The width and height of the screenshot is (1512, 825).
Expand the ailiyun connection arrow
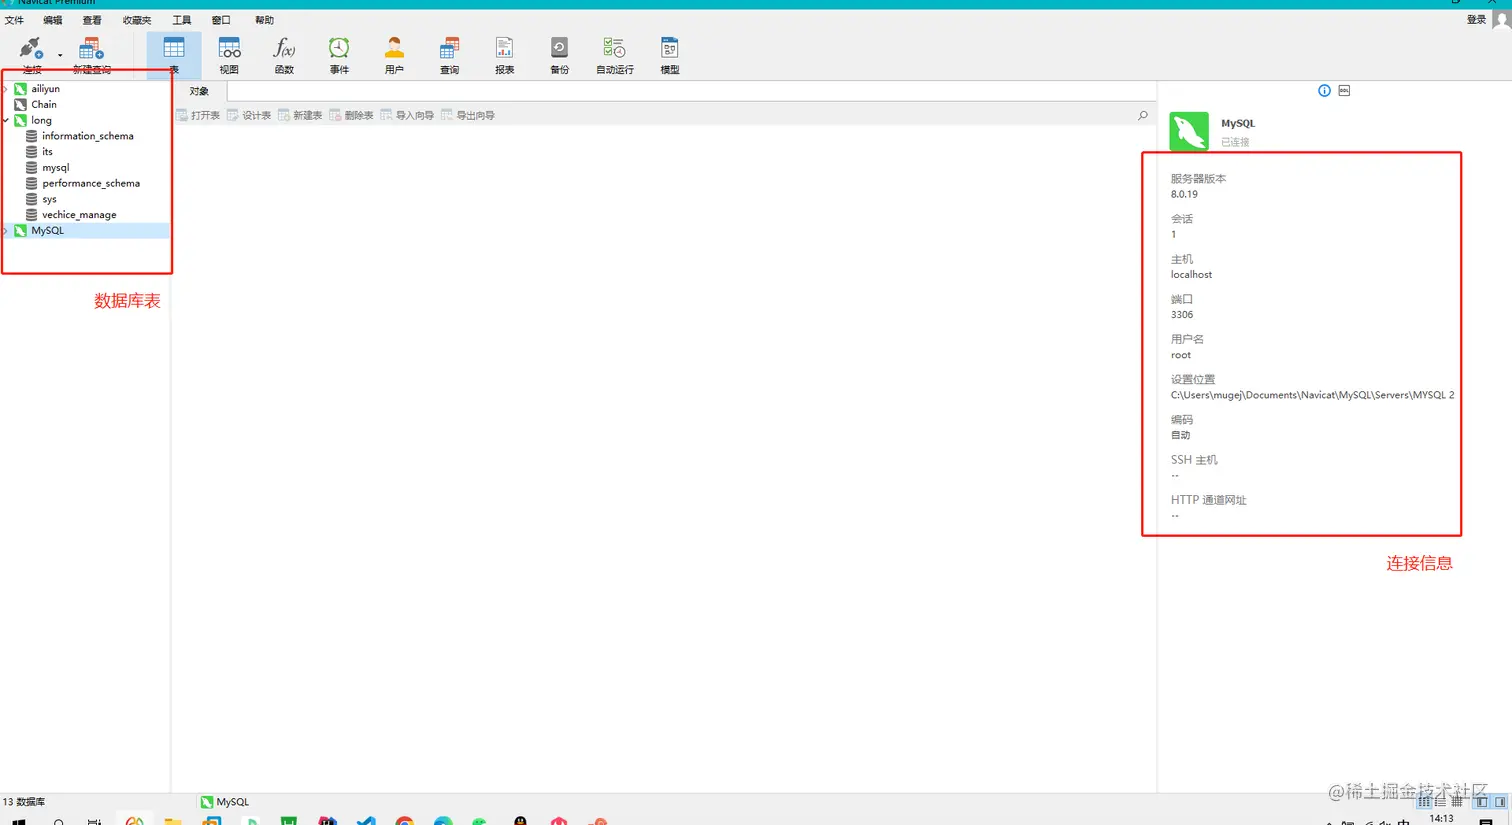tap(6, 89)
